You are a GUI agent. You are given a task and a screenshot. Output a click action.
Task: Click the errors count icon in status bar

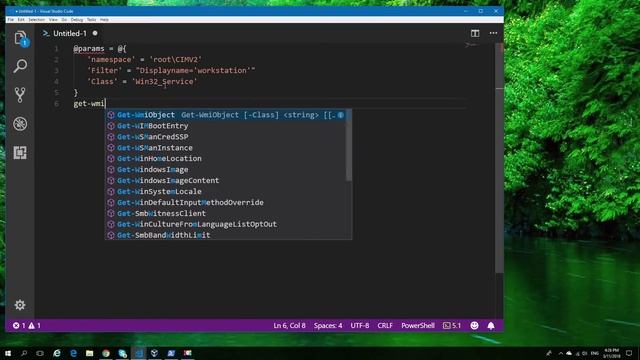pyautogui.click(x=16, y=325)
